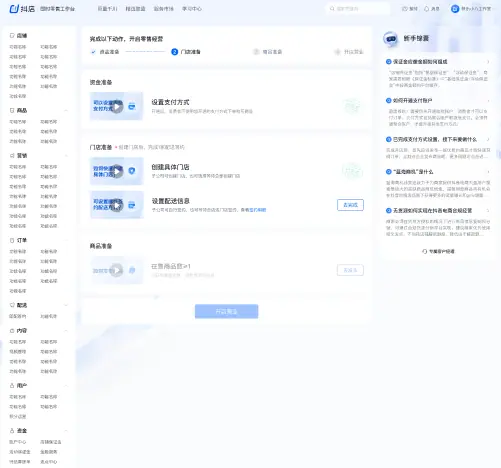Click the magnifier icon in search box

(x=332, y=9)
